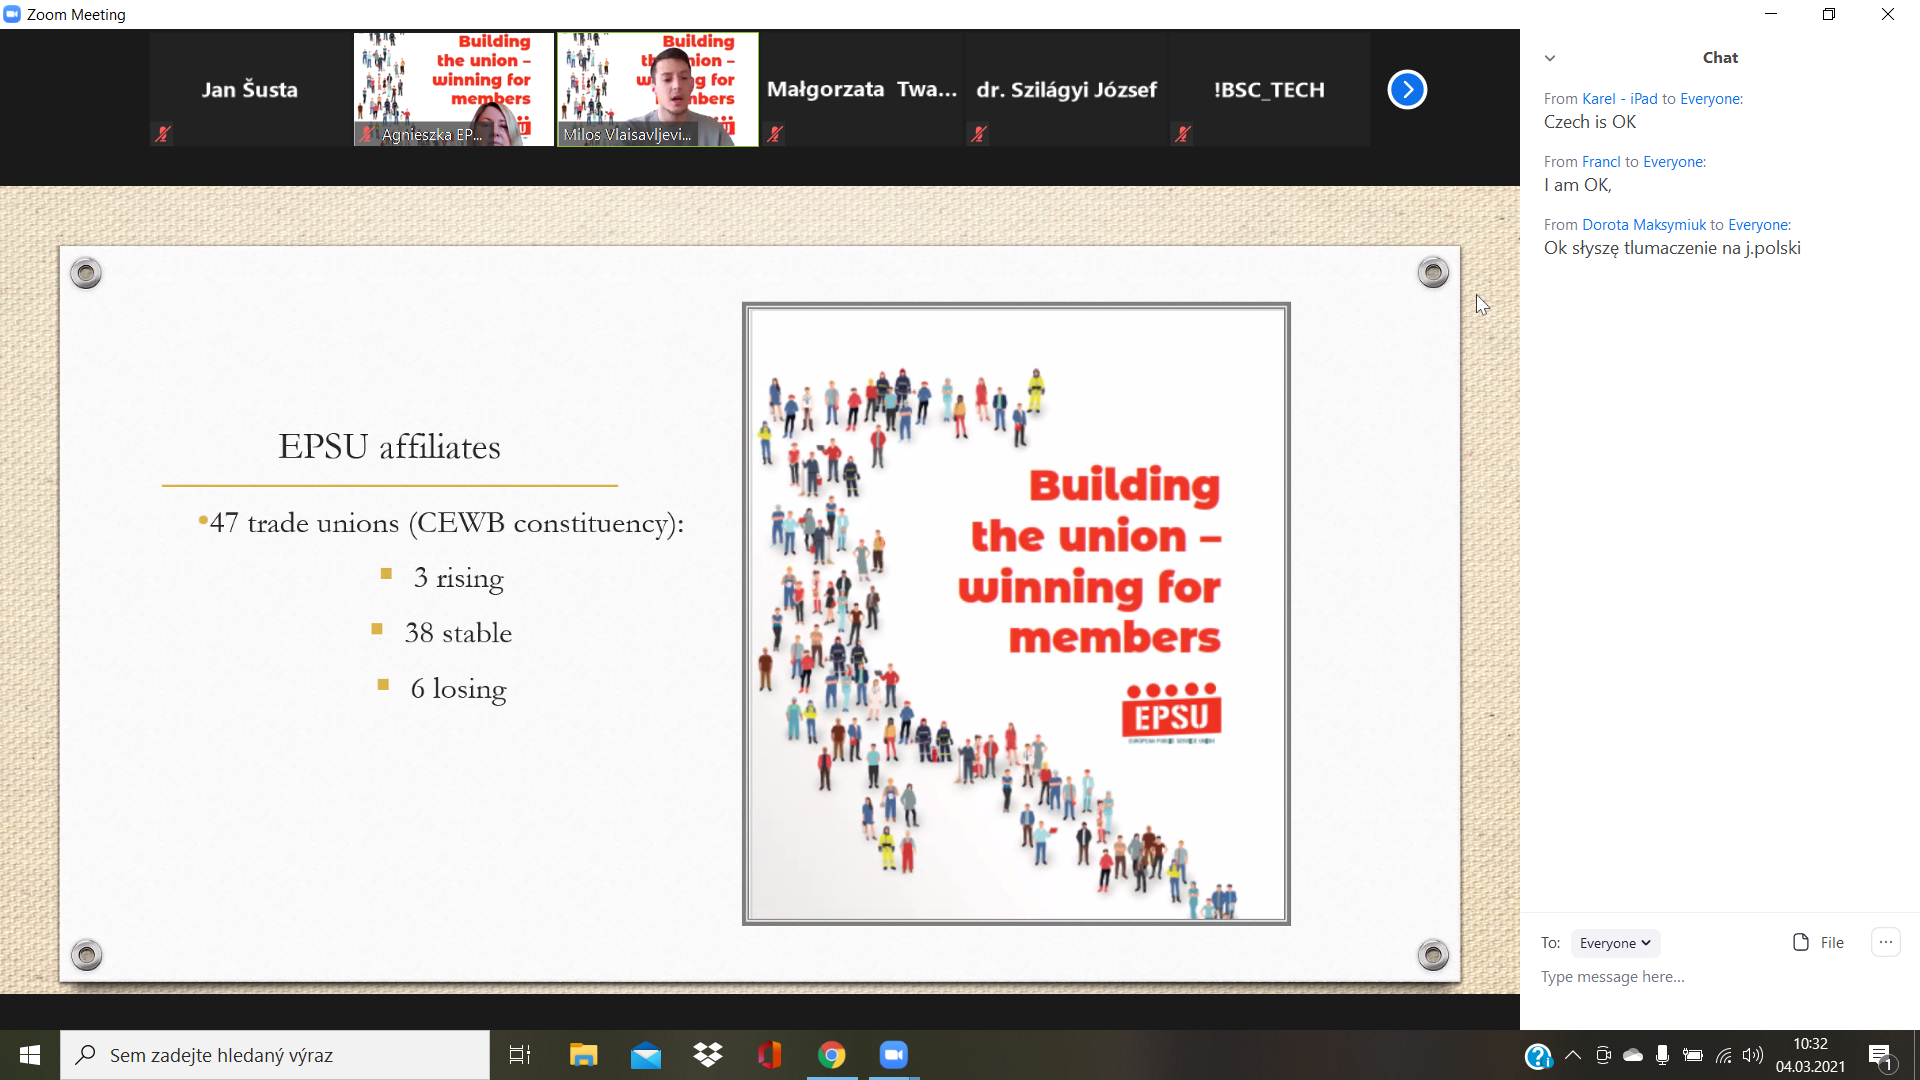Image resolution: width=1920 pixels, height=1080 pixels.
Task: Click slide bullet 6 losing
Action: [458, 689]
